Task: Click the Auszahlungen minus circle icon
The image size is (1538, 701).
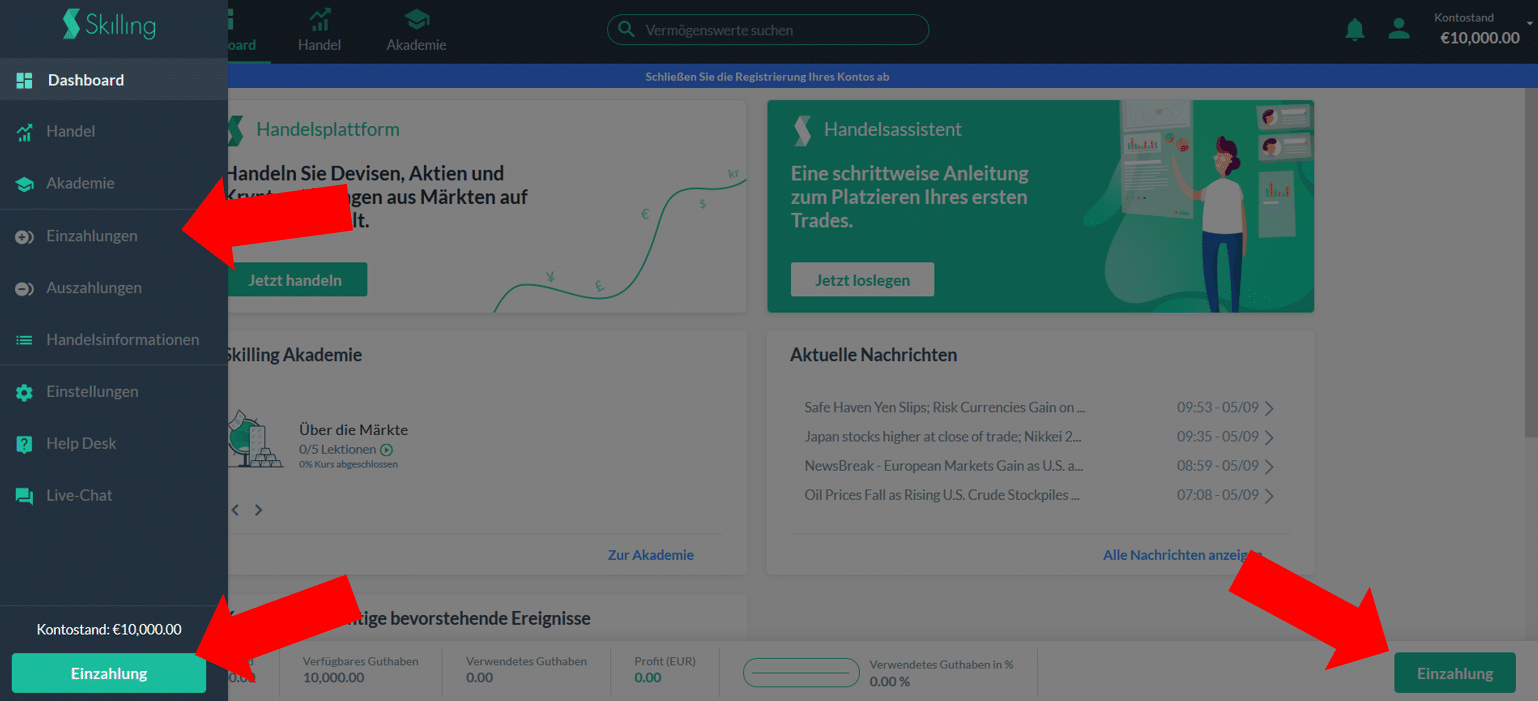Action: click(24, 288)
